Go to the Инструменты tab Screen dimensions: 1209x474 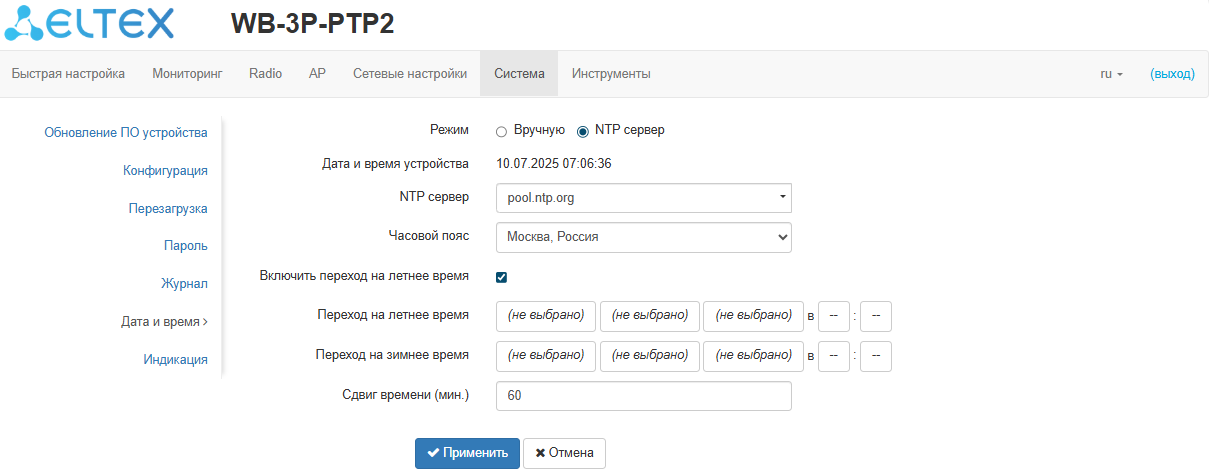click(611, 74)
